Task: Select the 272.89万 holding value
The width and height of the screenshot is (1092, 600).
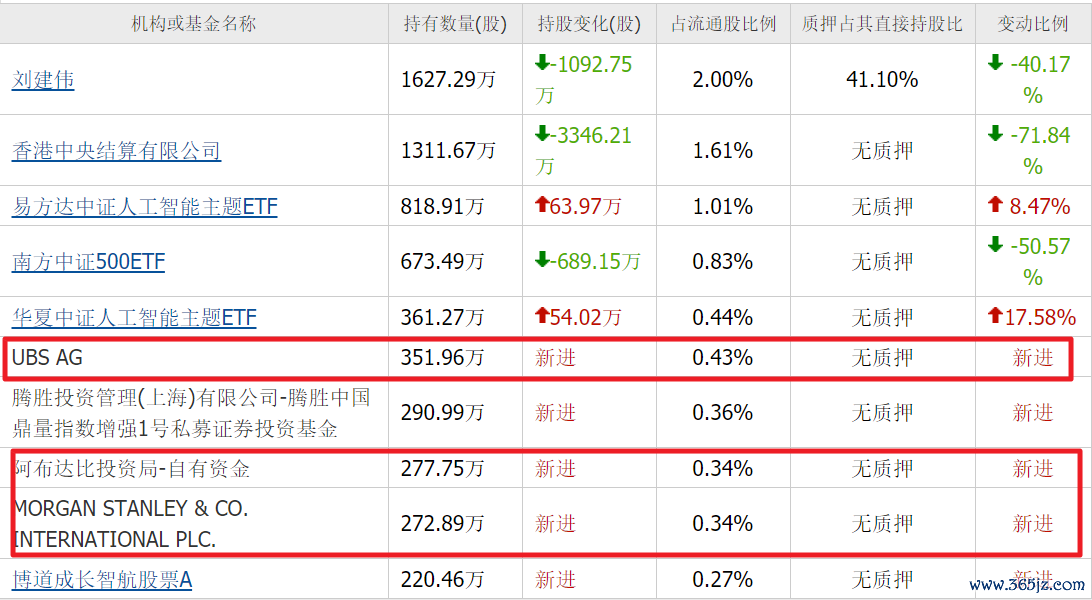Action: (442, 523)
